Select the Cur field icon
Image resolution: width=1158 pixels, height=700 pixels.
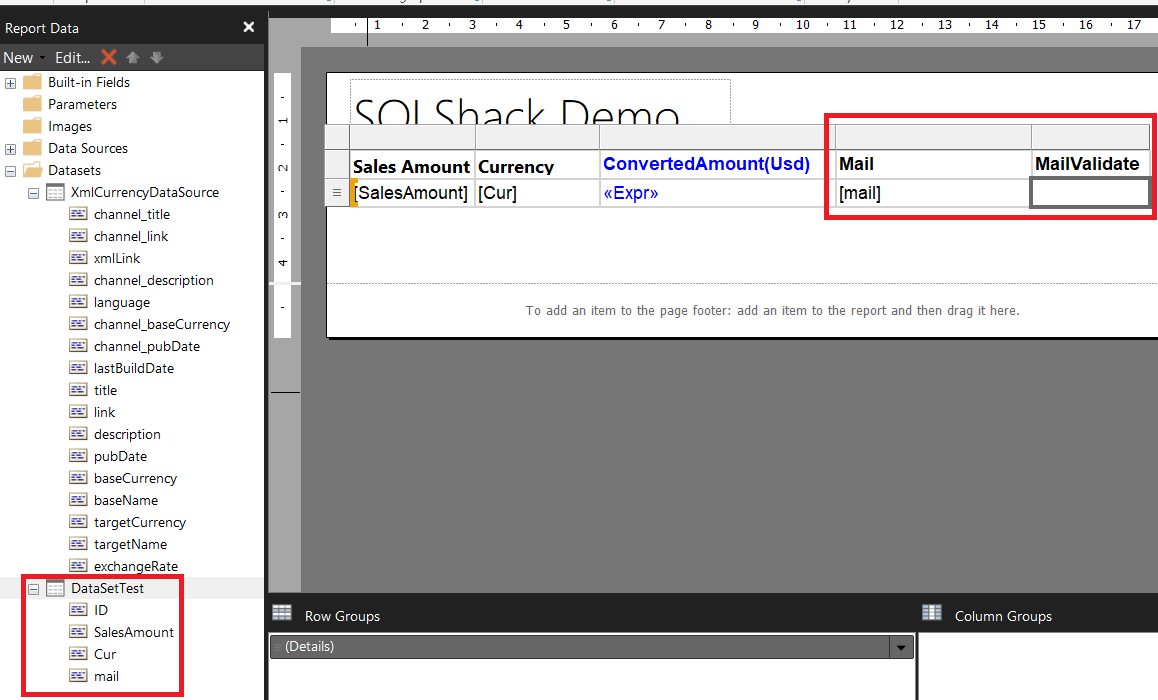[x=78, y=653]
